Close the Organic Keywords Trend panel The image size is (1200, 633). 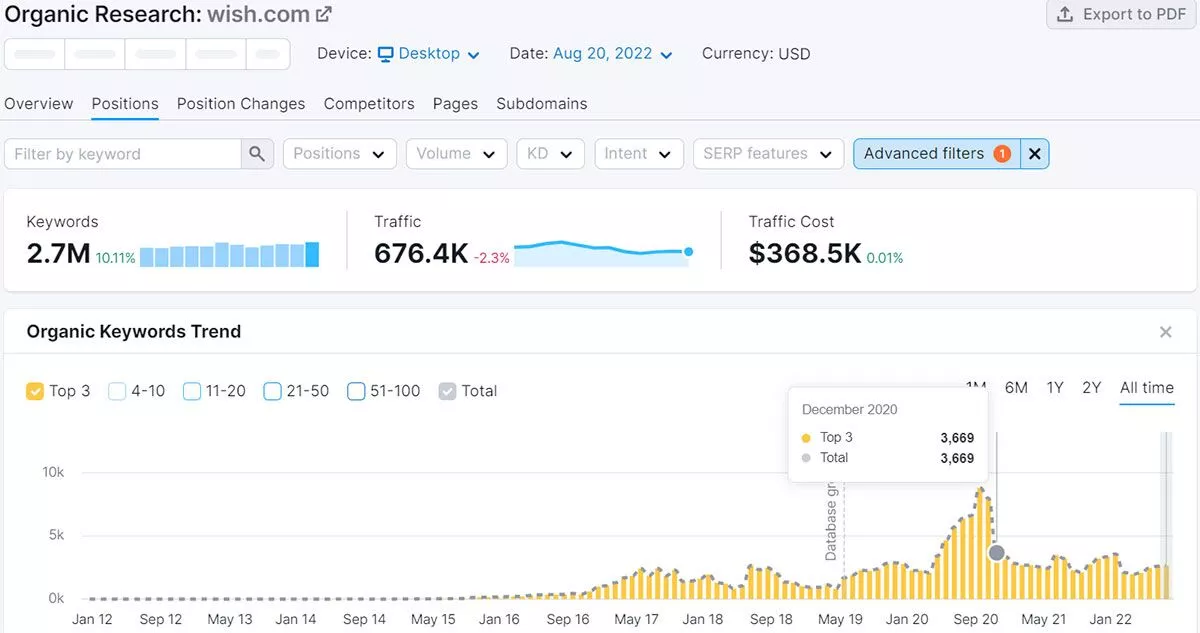(1165, 331)
